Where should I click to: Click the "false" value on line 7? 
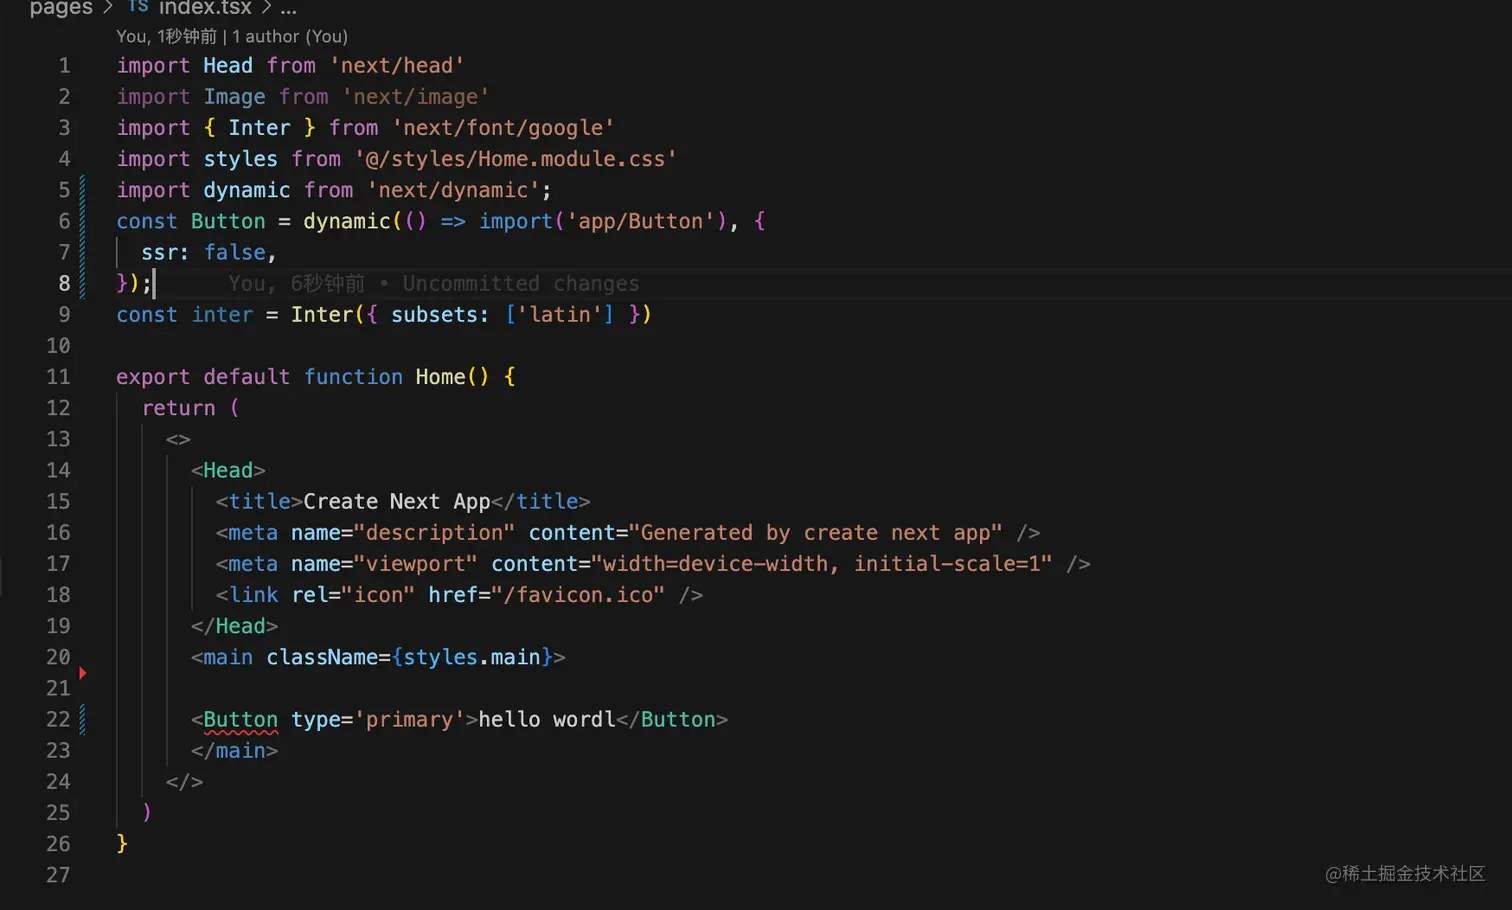tap(235, 253)
